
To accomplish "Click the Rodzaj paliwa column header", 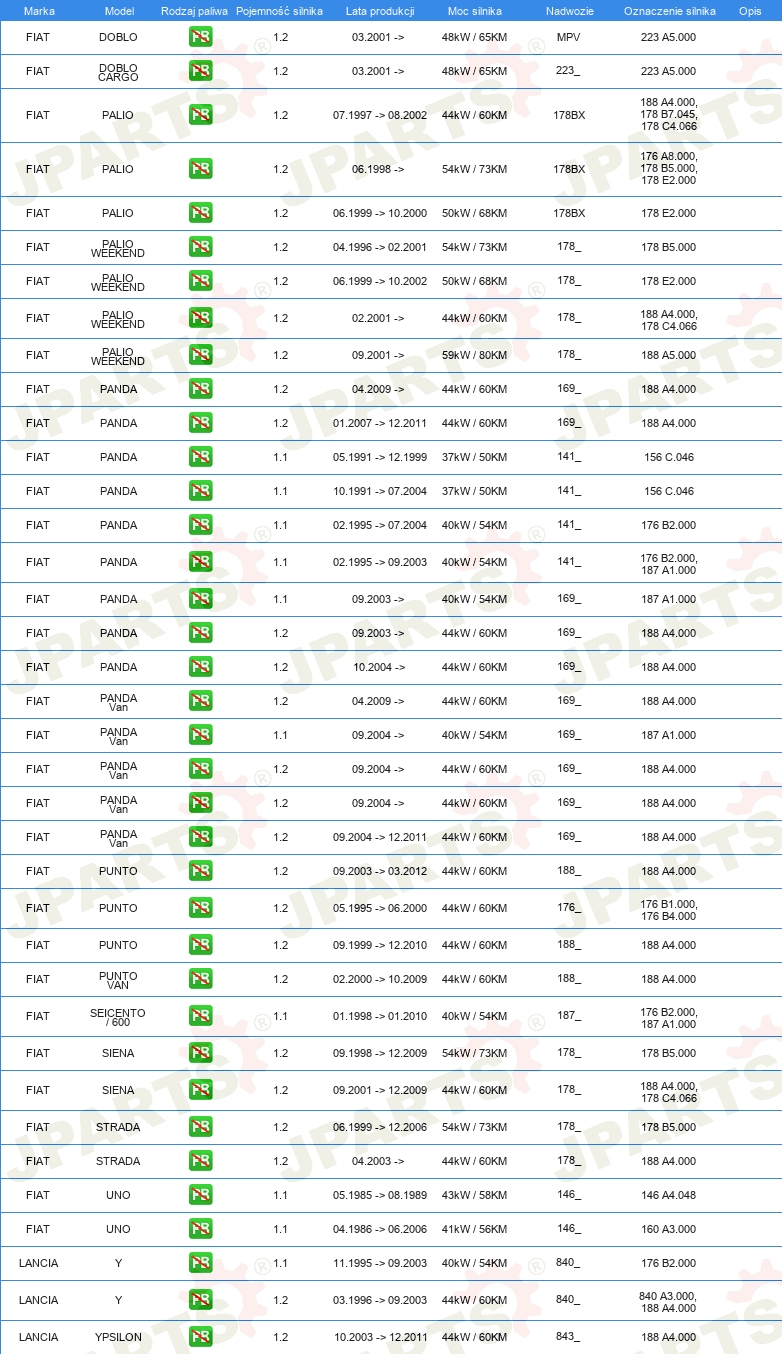I will tap(194, 10).
